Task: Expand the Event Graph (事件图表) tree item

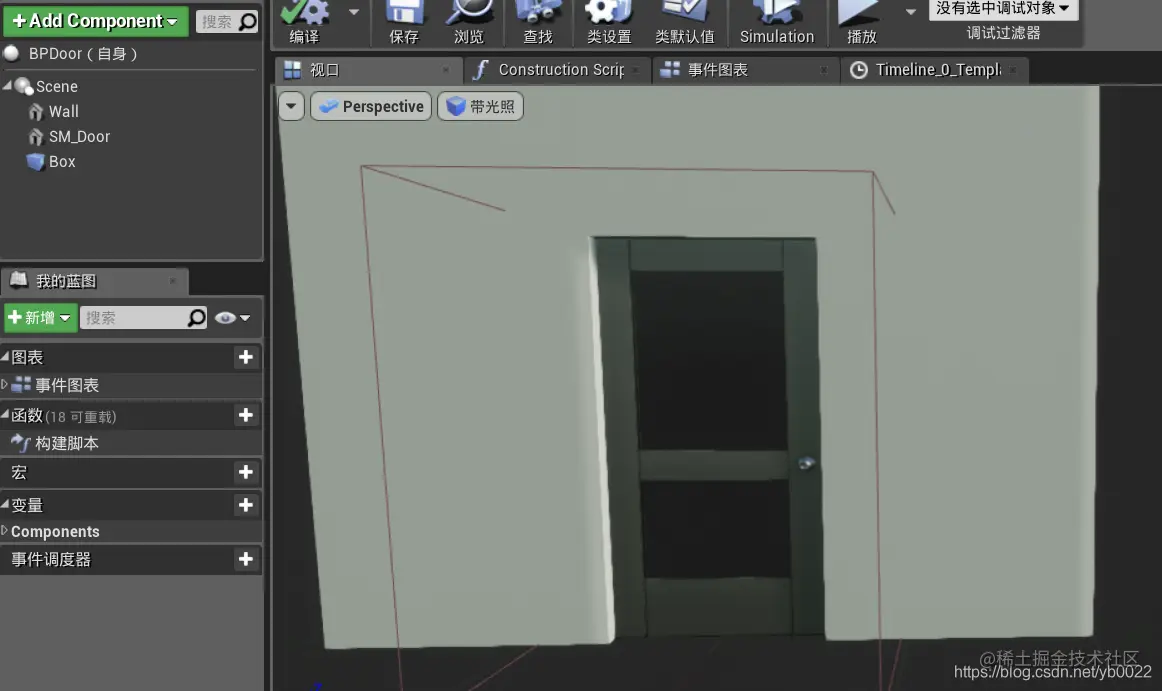Action: tap(4, 384)
